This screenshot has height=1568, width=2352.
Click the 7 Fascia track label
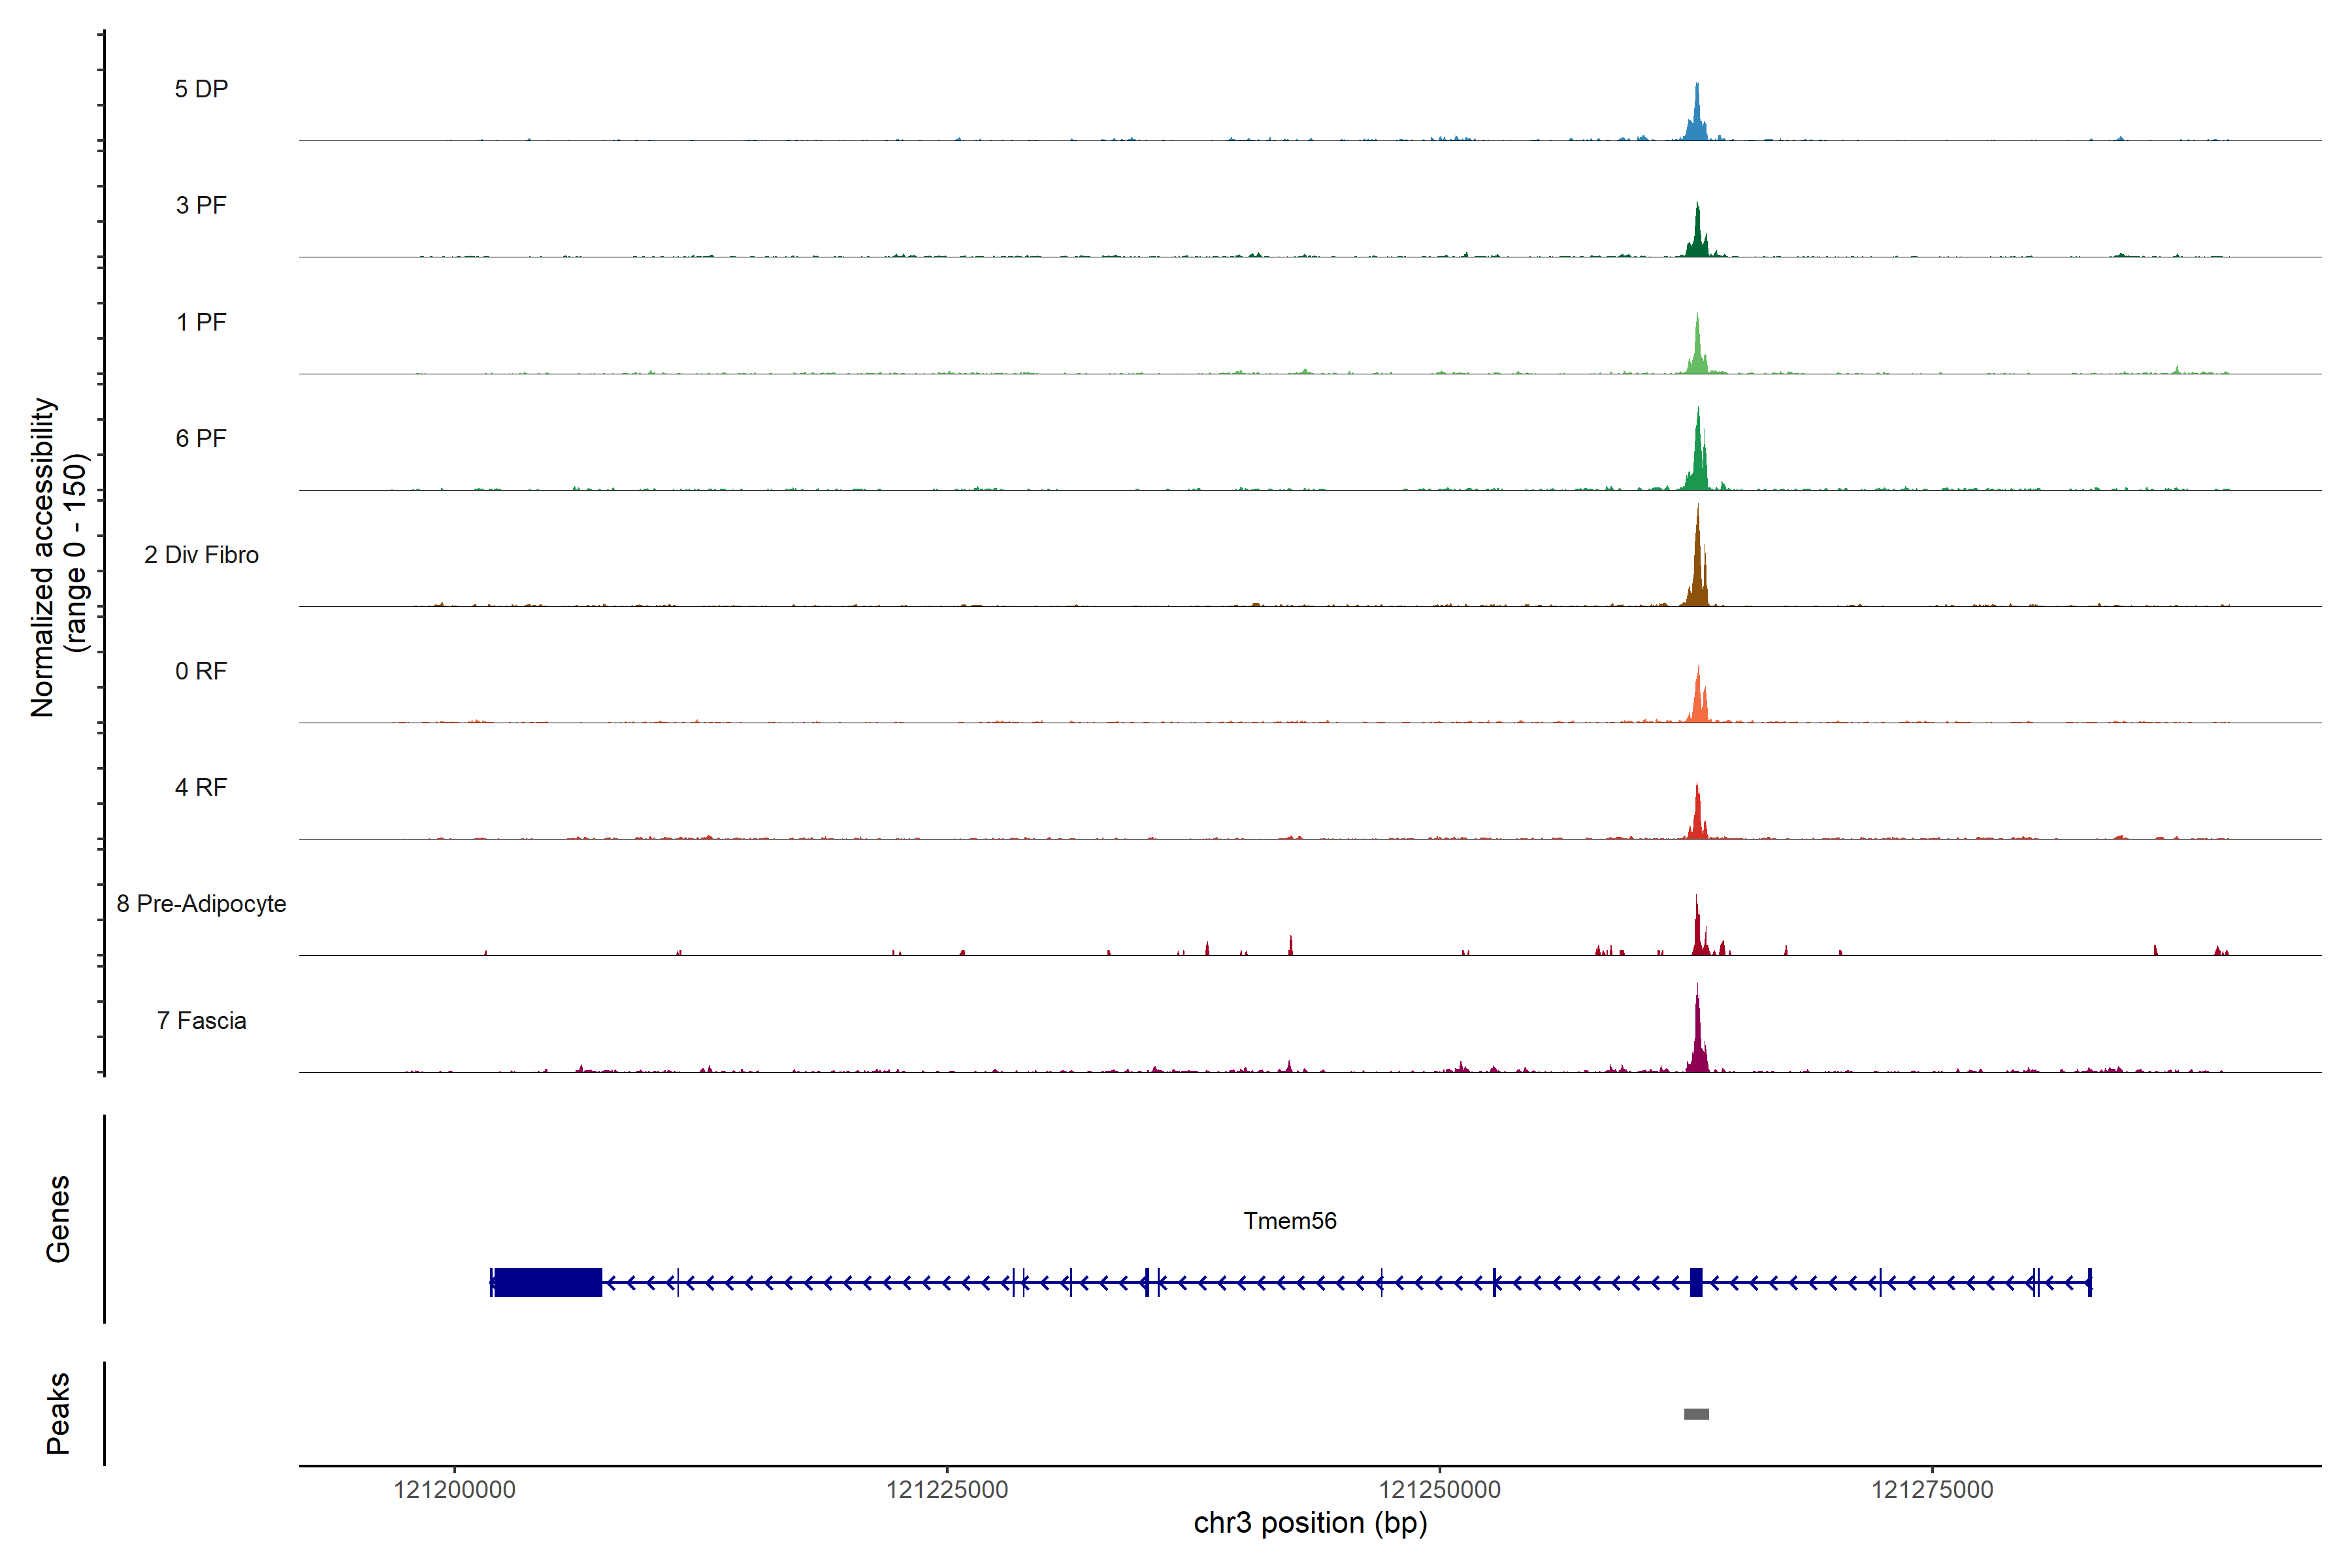tap(201, 1020)
